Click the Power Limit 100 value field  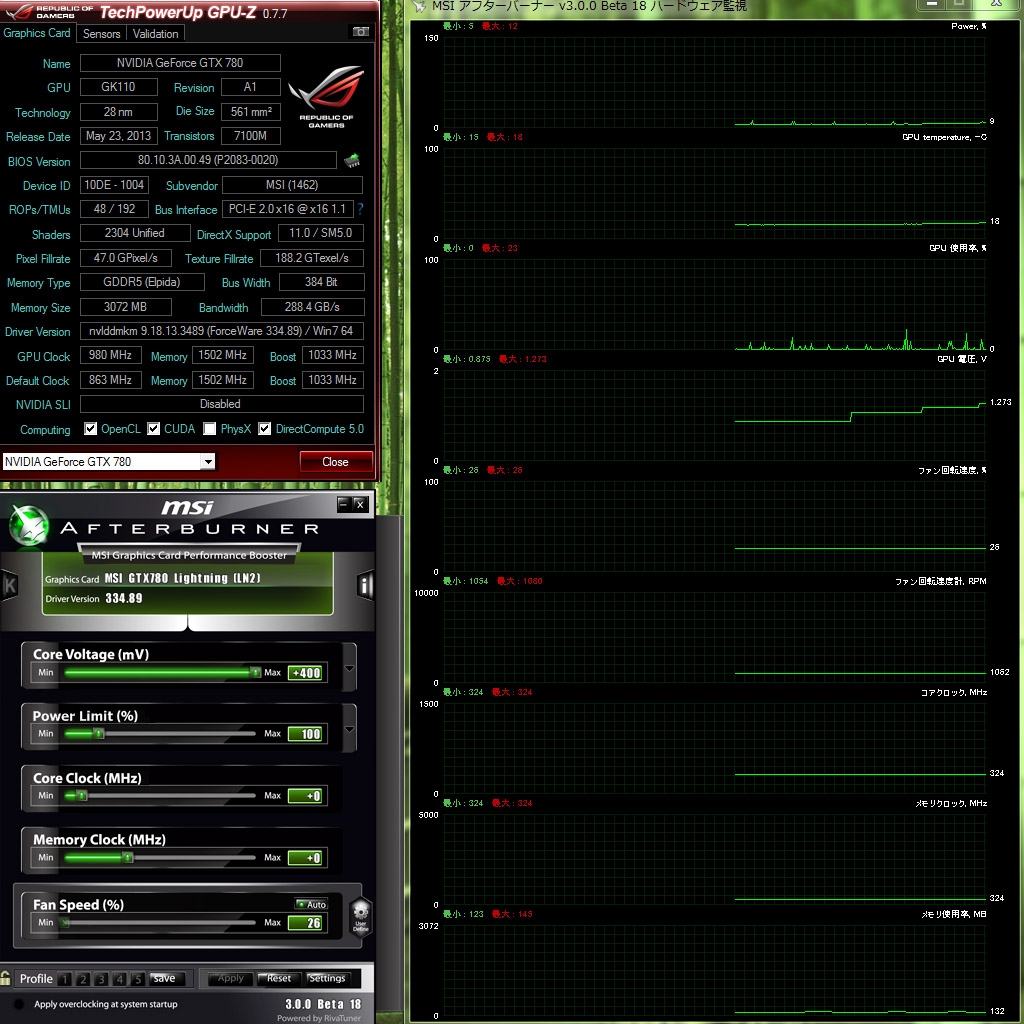305,734
